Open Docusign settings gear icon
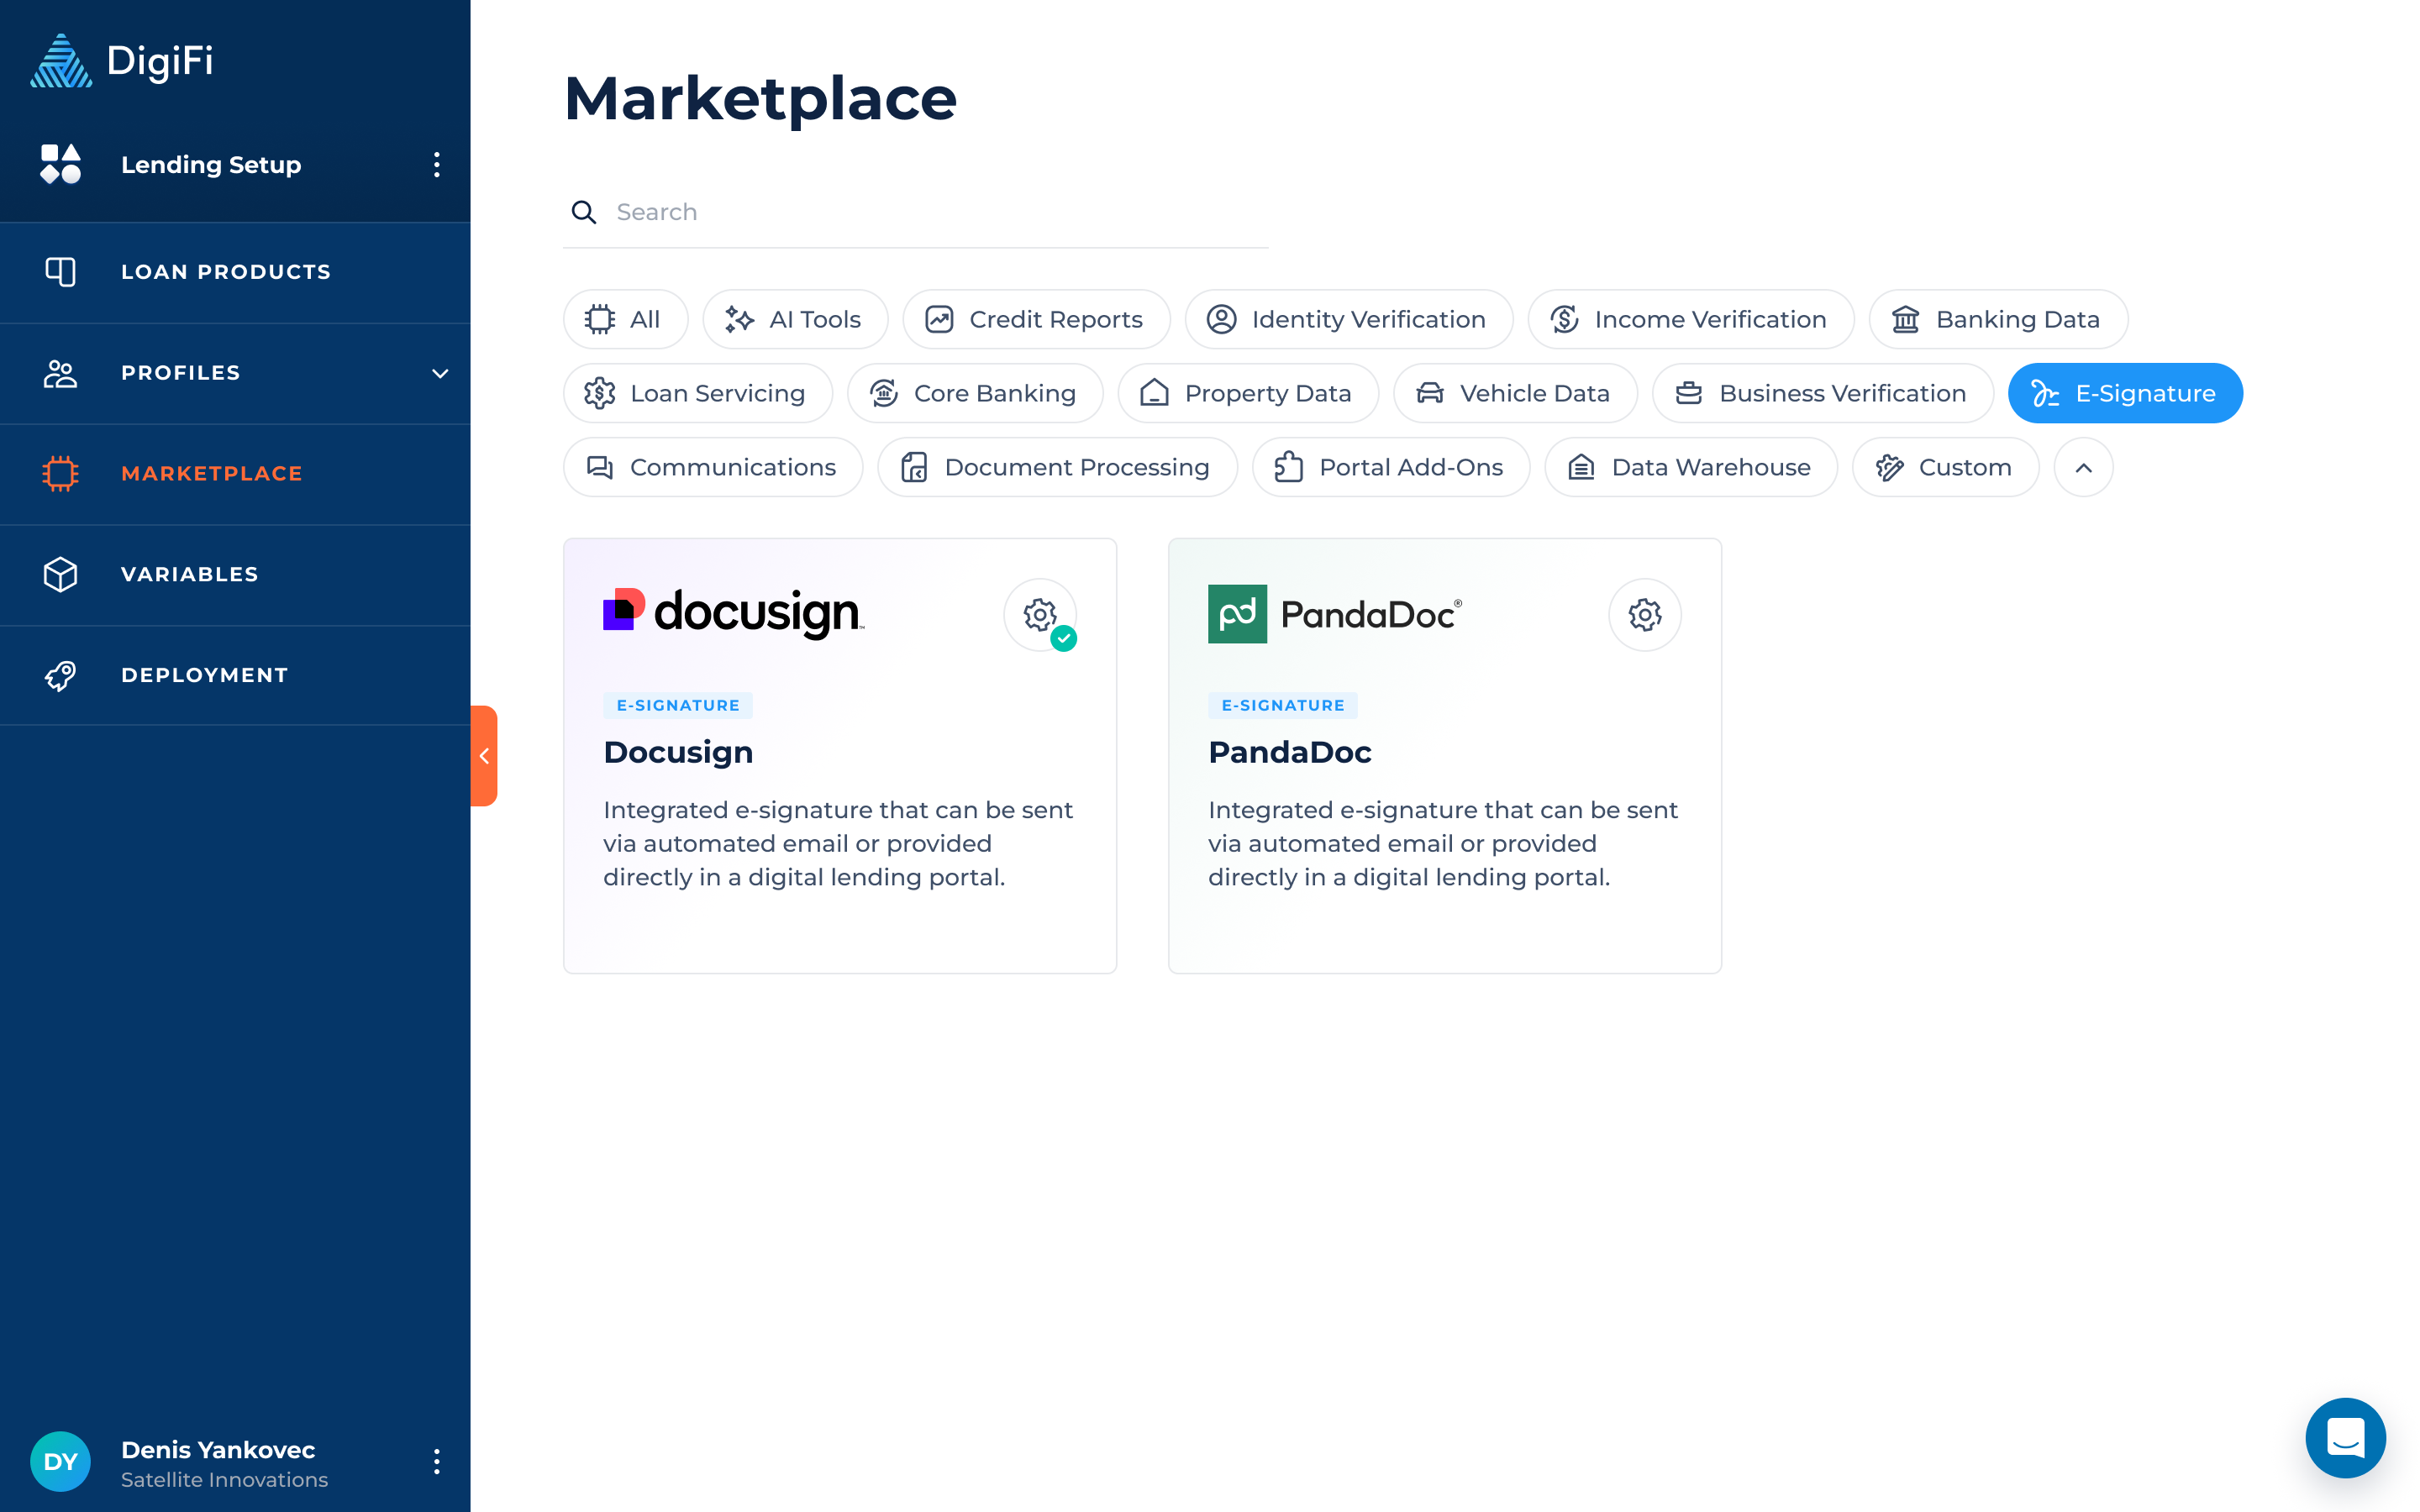The height and width of the screenshot is (1512, 2420). [x=1039, y=614]
